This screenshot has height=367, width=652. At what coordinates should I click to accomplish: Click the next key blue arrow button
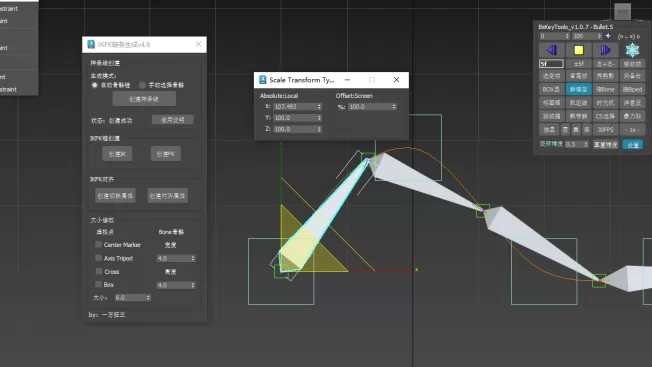(x=605, y=50)
